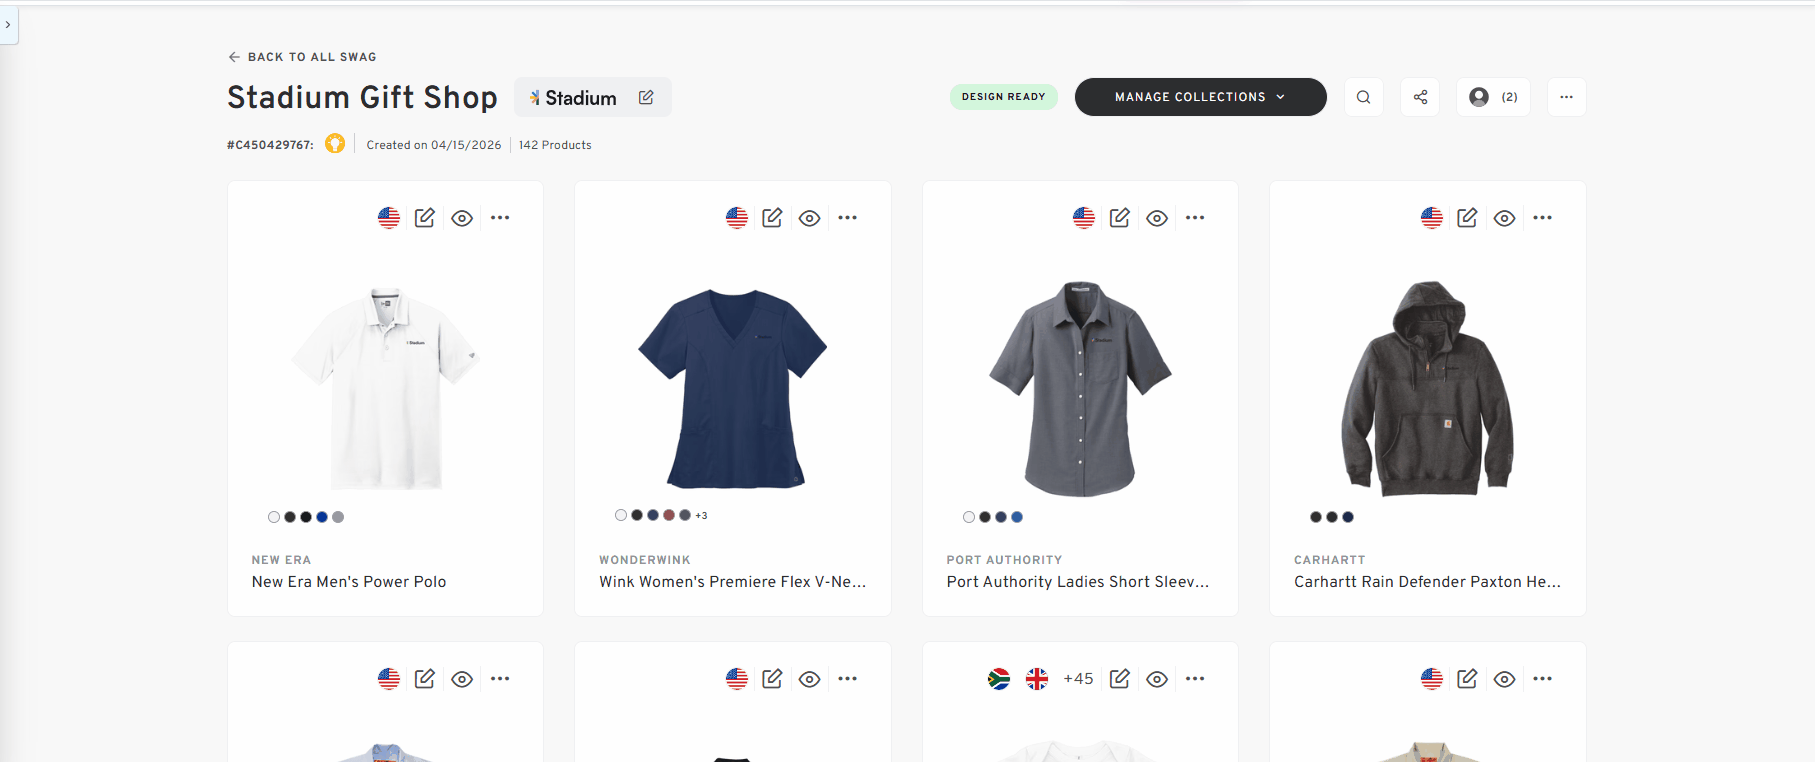Go back to all swag
Viewport: 1815px width, 762px height.
coord(302,57)
